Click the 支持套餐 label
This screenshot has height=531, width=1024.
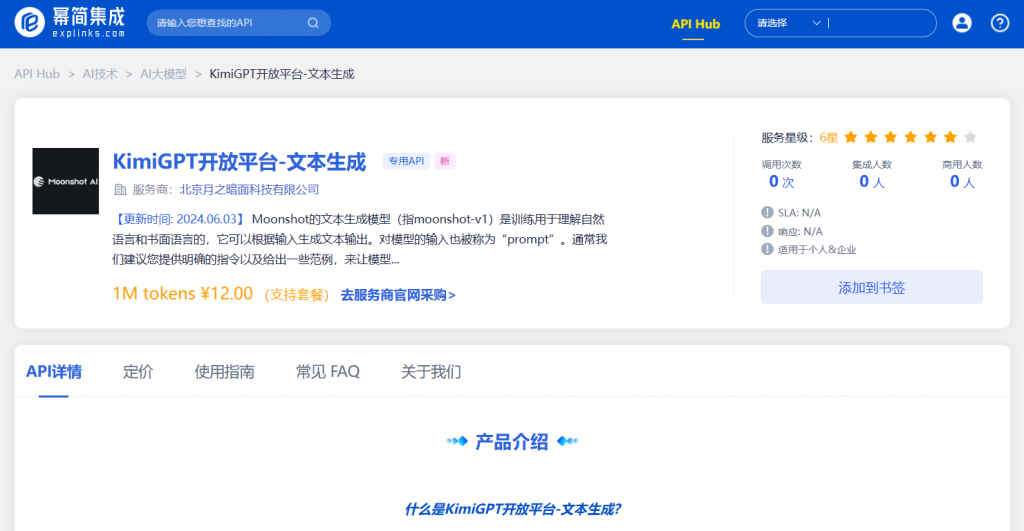coord(296,295)
